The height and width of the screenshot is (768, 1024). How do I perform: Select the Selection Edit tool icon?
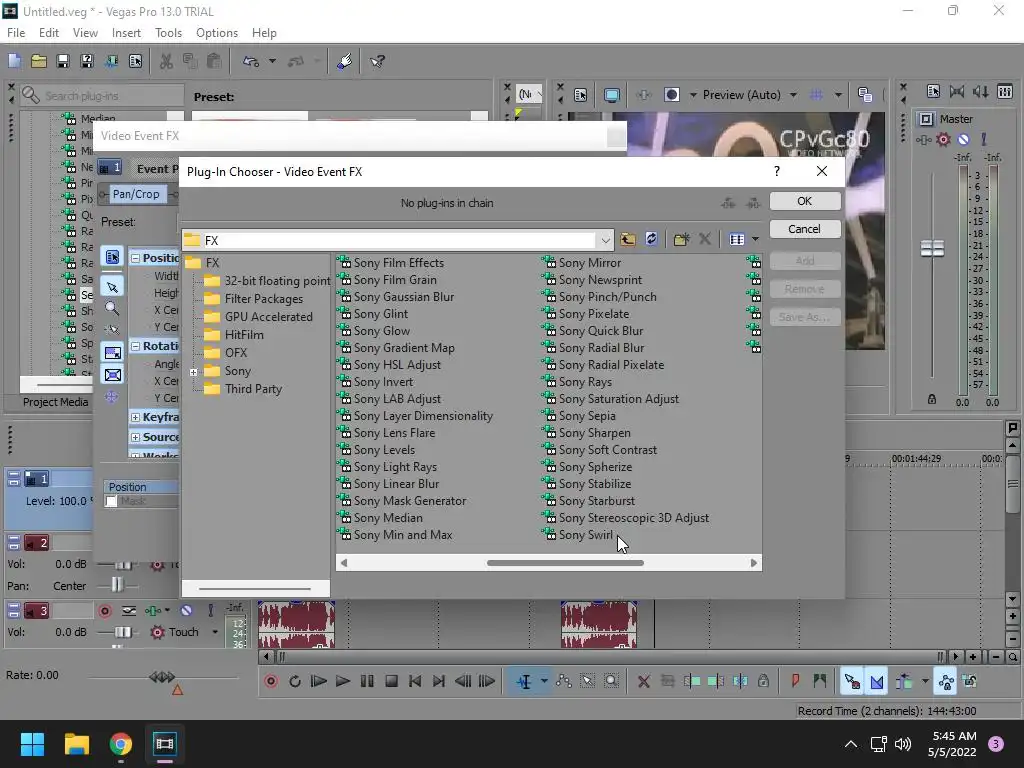[587, 681]
